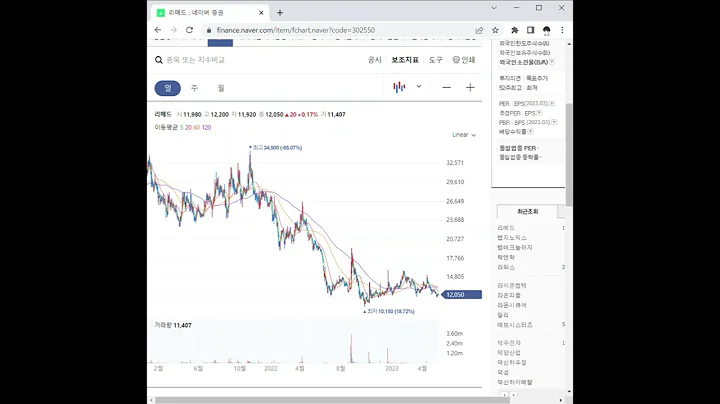The height and width of the screenshot is (404, 720).
Task: Toggle the 60-day moving average
Action: [x=197, y=128]
